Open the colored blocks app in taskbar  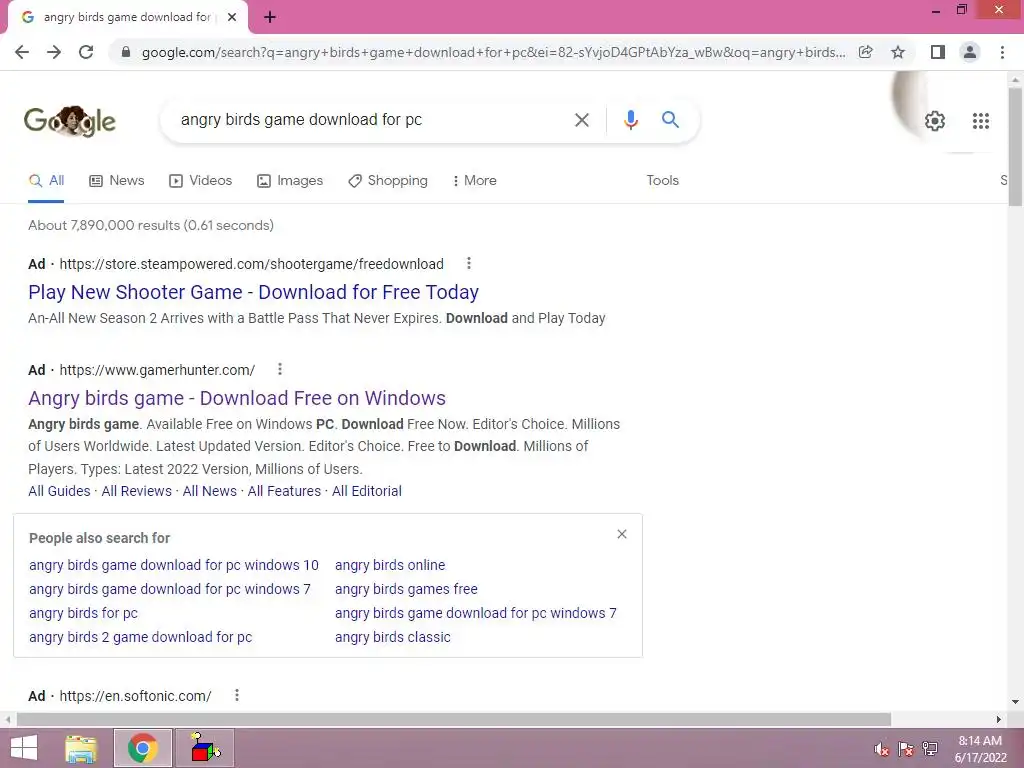pos(205,748)
